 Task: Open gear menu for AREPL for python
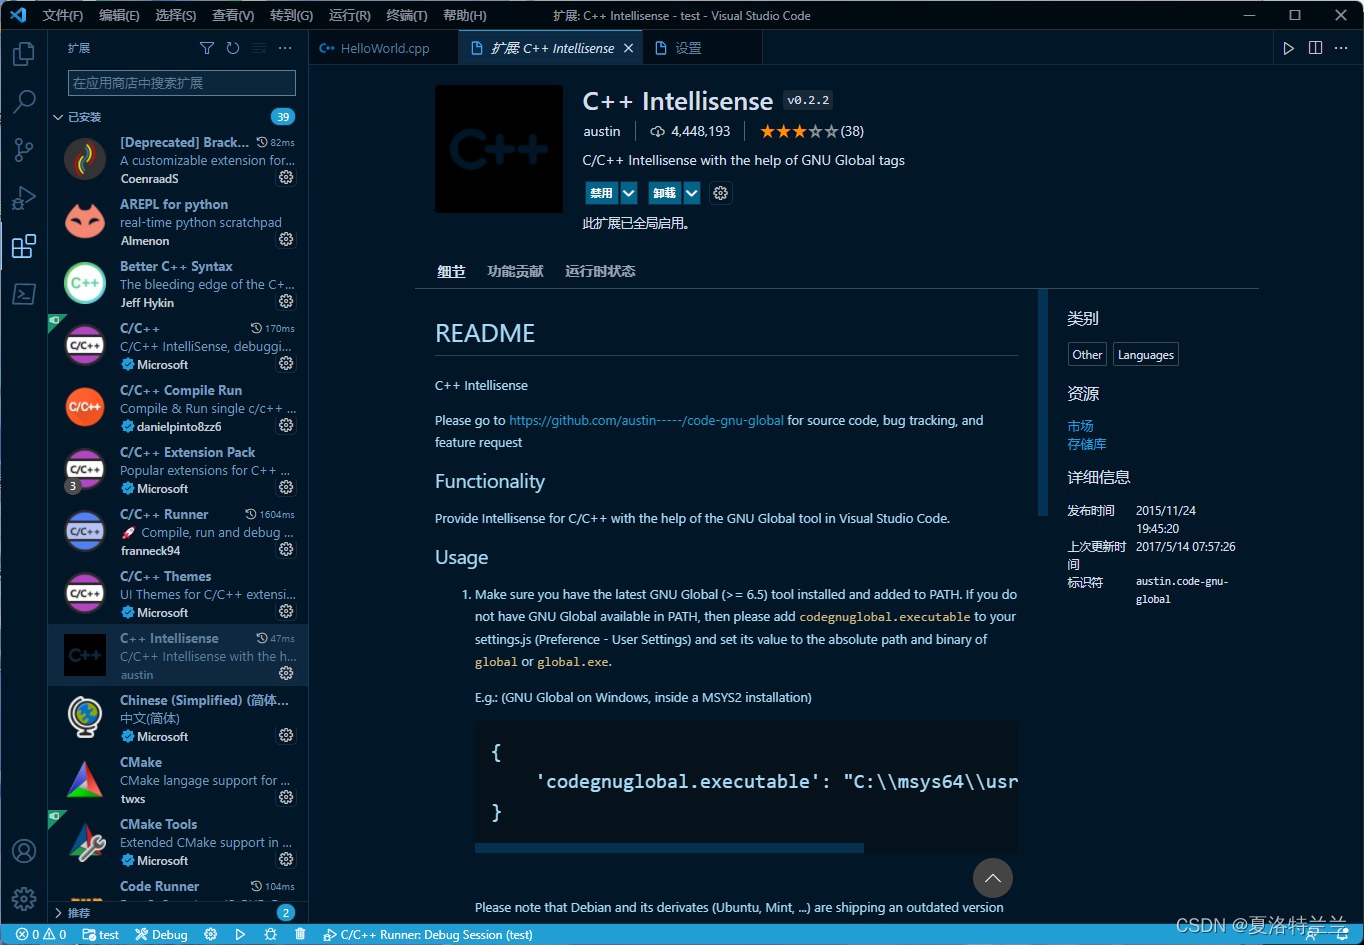tap(286, 239)
